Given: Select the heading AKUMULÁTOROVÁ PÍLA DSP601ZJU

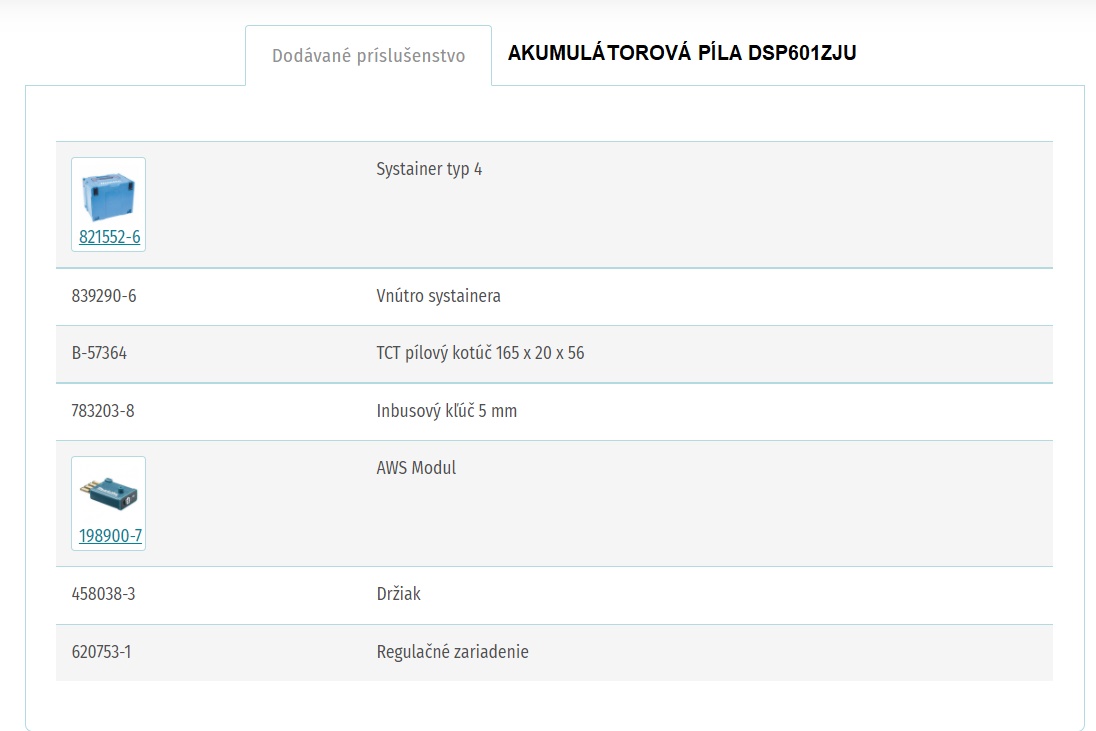Looking at the screenshot, I should [x=682, y=53].
